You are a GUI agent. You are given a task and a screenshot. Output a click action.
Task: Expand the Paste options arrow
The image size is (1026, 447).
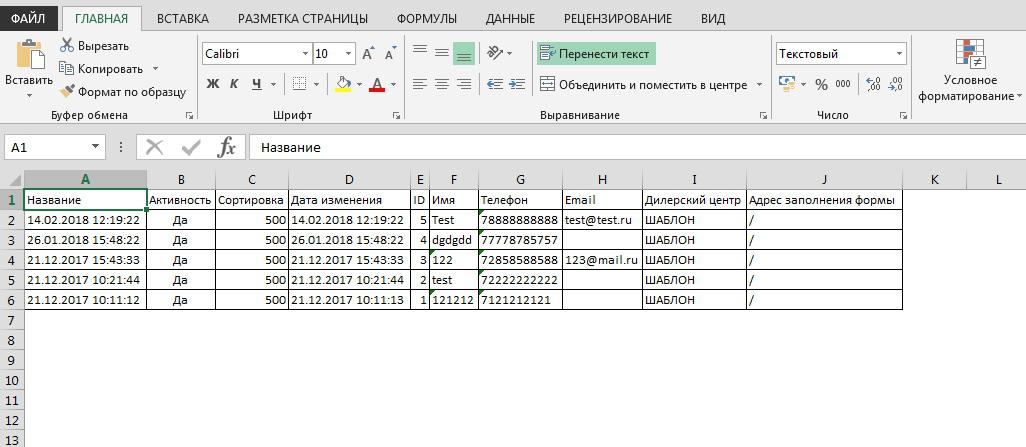[x=29, y=96]
